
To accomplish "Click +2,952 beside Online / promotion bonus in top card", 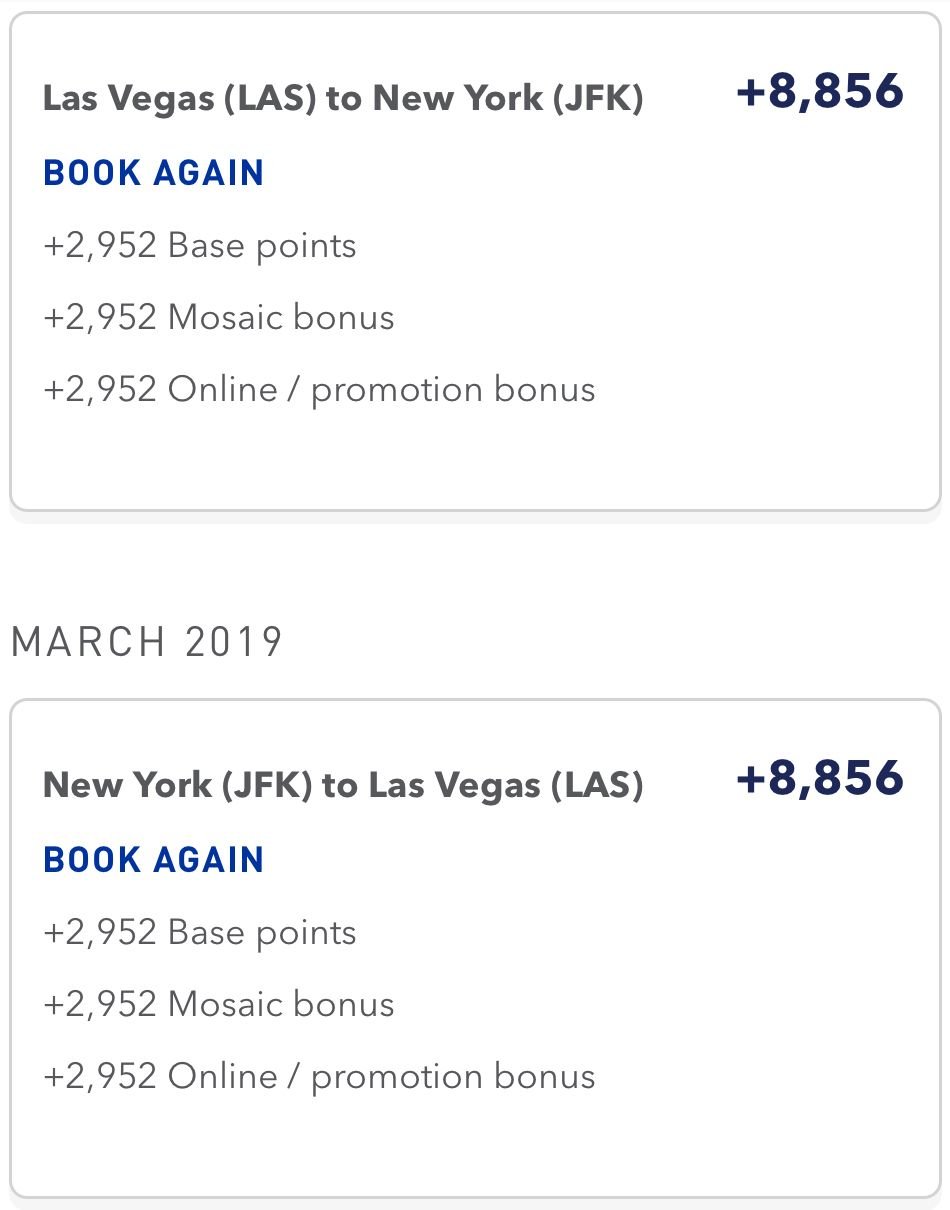I will tap(100, 390).
